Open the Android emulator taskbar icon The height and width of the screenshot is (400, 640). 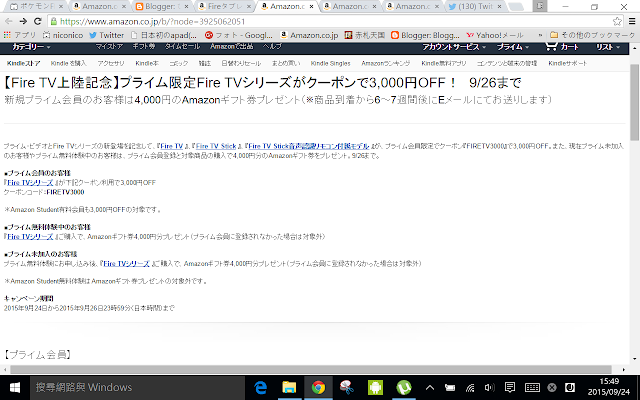pyautogui.click(x=375, y=387)
